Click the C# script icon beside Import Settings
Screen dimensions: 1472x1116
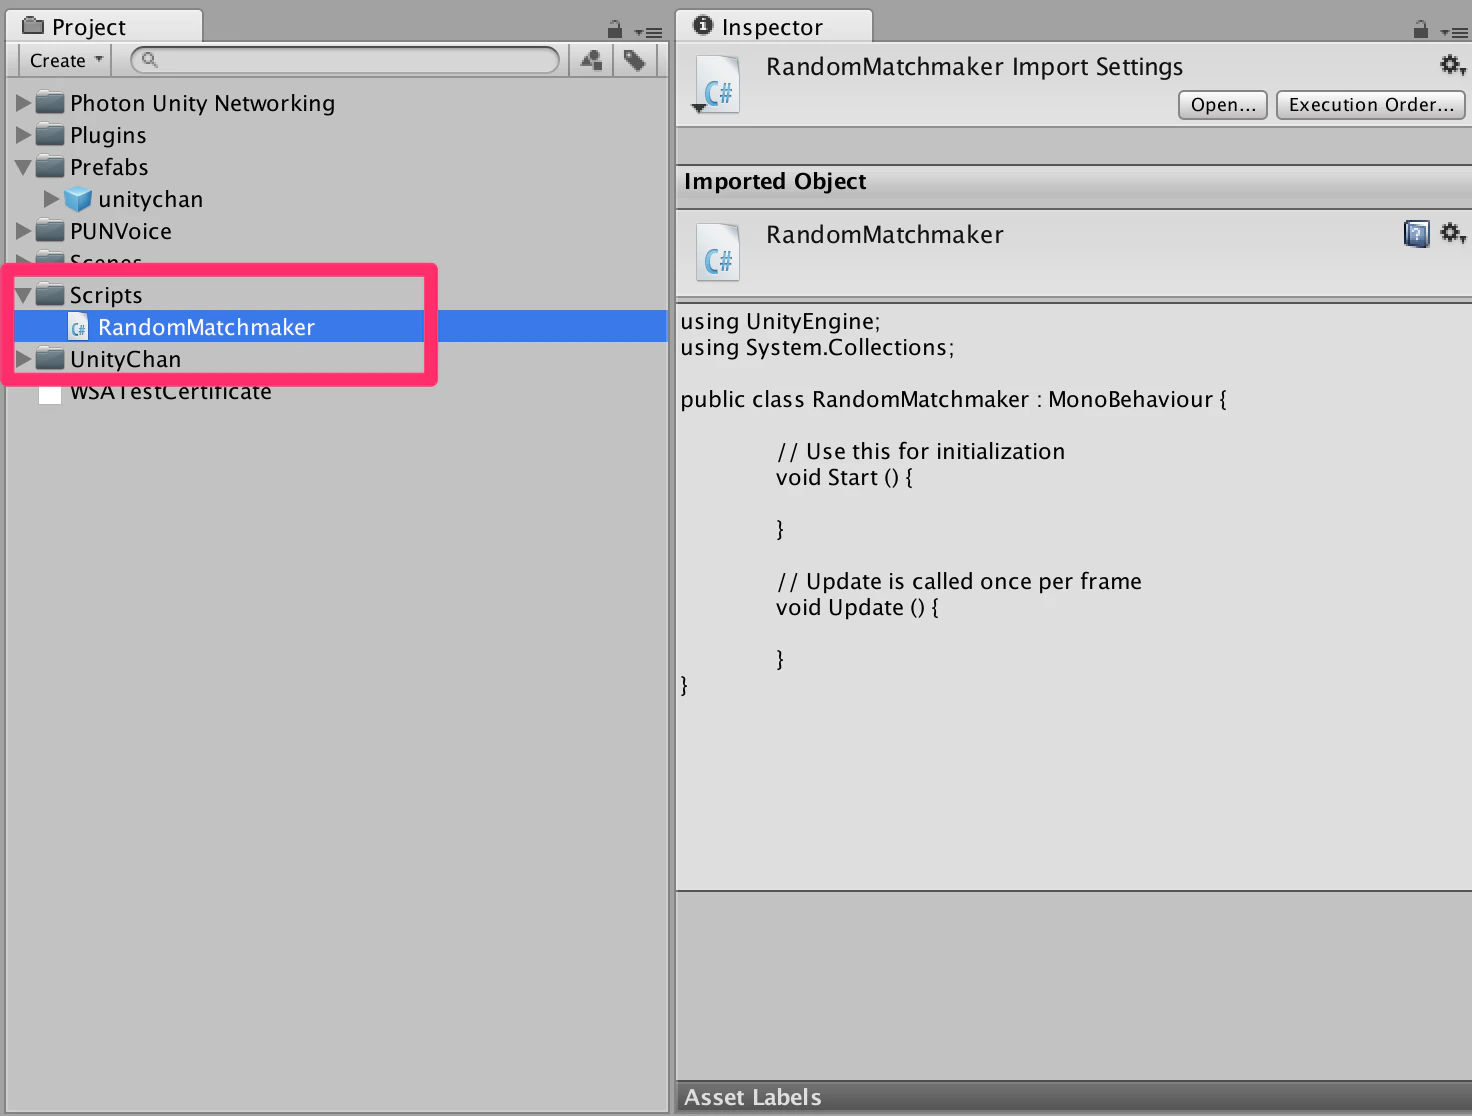coord(717,86)
